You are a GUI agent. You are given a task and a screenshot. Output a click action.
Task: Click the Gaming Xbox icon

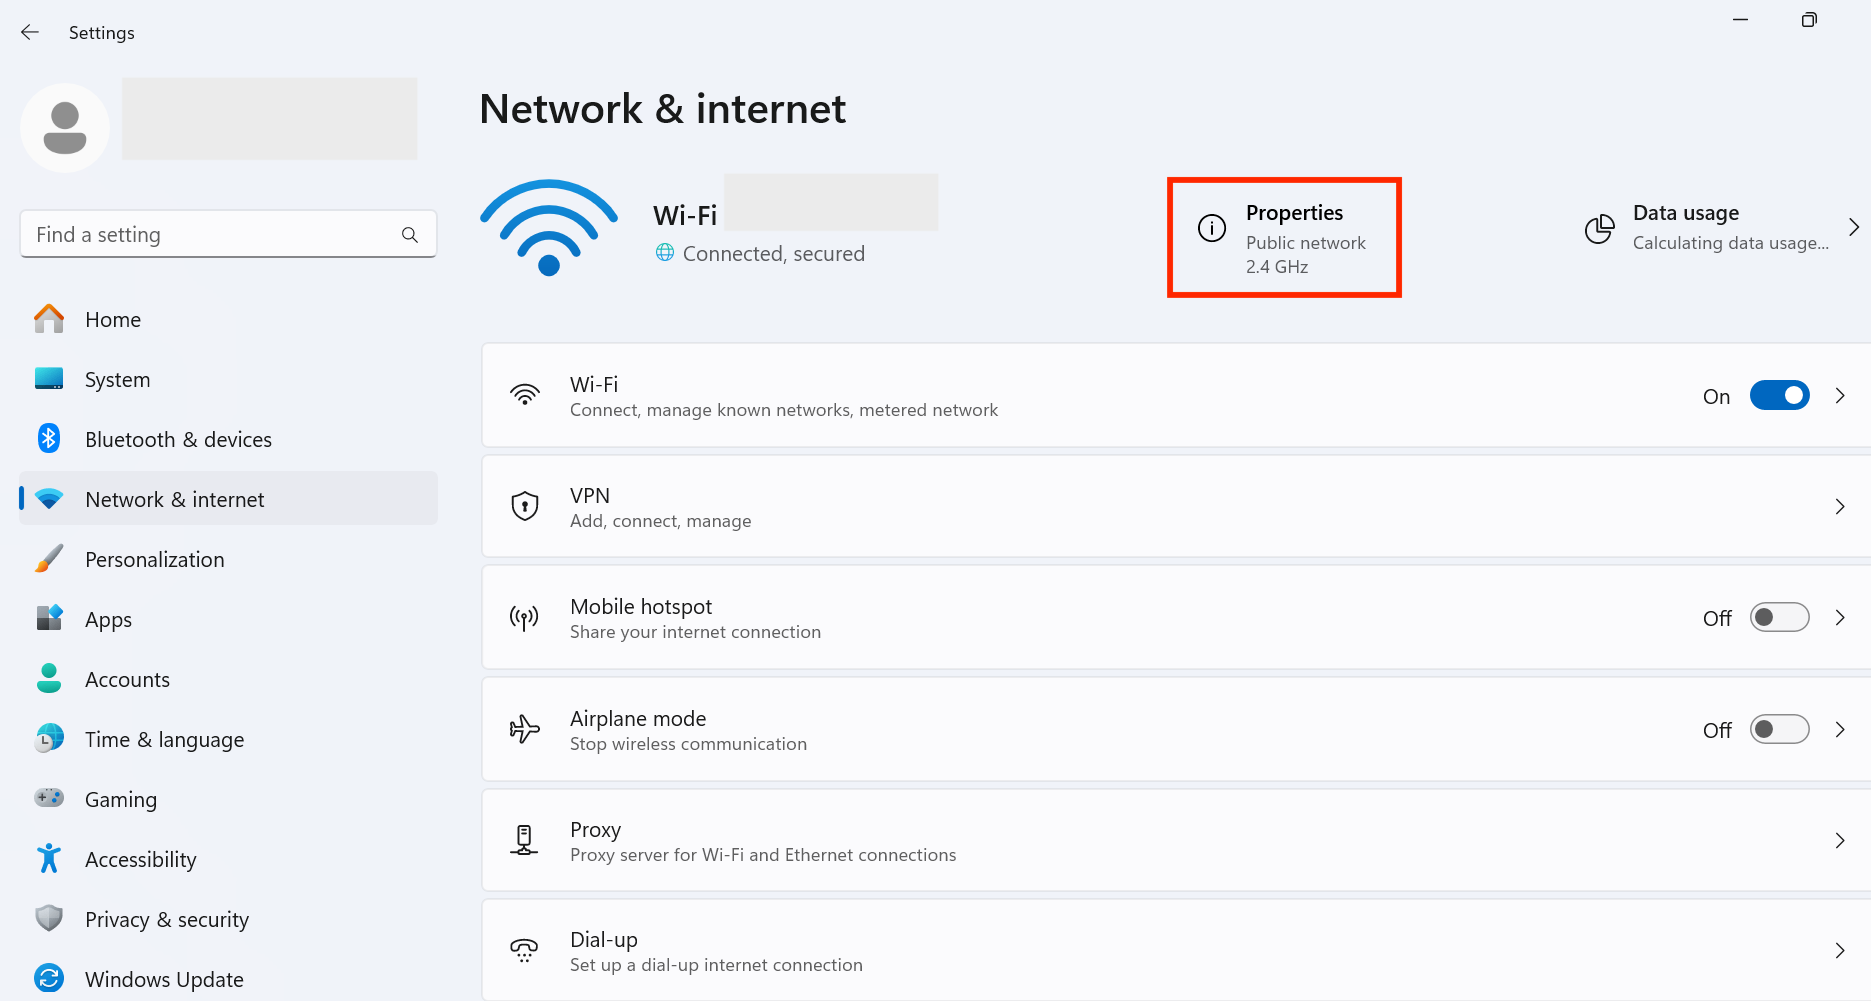pyautogui.click(x=47, y=798)
